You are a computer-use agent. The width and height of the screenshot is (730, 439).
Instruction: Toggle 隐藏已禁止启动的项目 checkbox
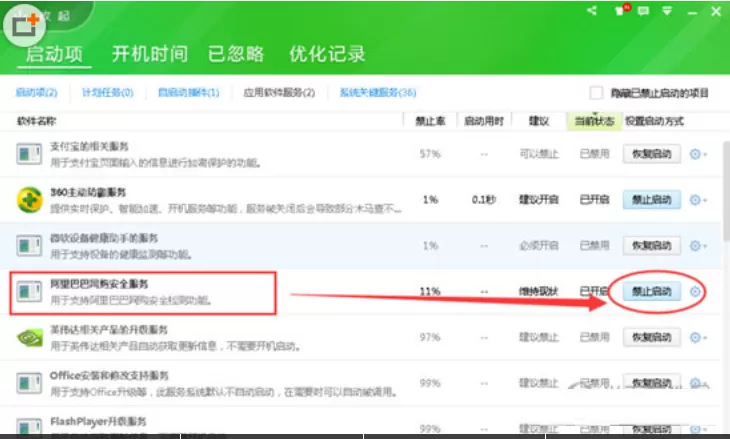pos(596,93)
